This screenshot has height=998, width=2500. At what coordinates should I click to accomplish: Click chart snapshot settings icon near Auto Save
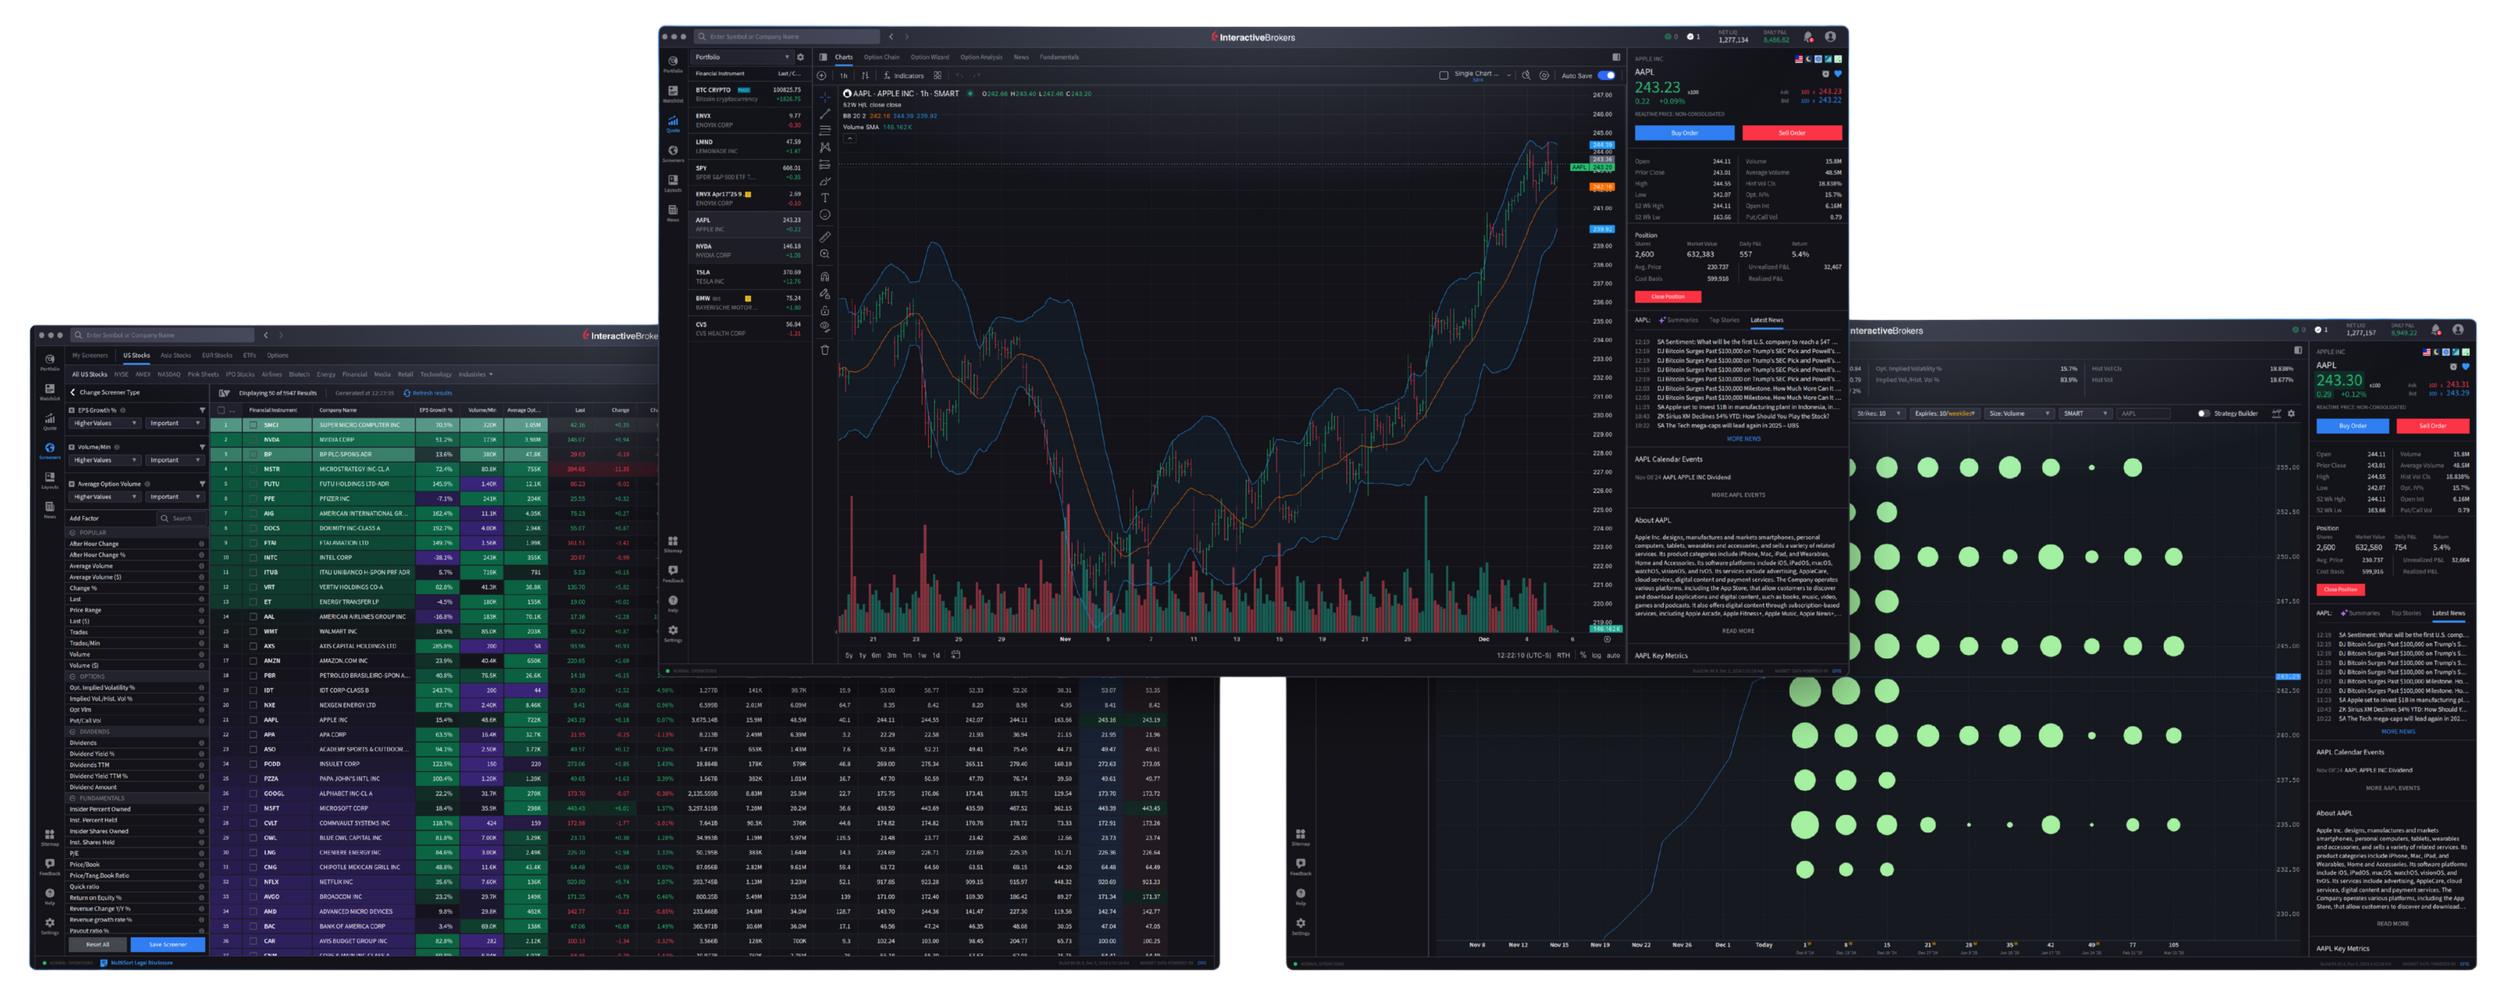(1544, 76)
